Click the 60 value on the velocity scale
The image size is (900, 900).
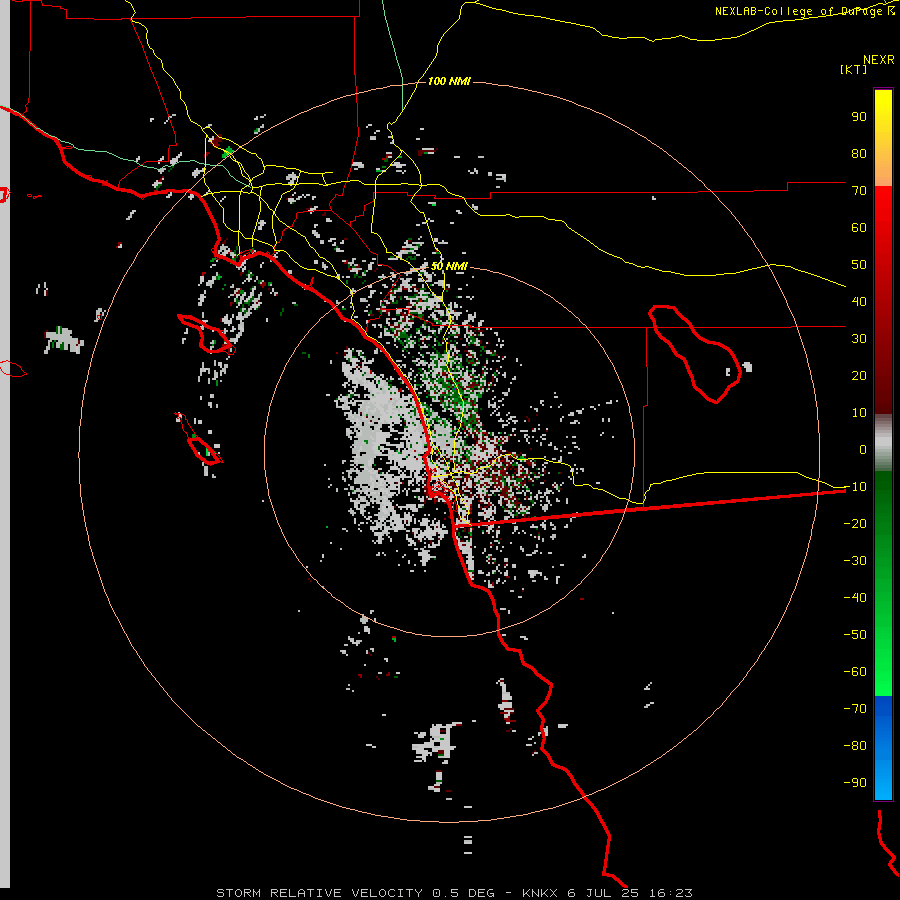pos(859,227)
